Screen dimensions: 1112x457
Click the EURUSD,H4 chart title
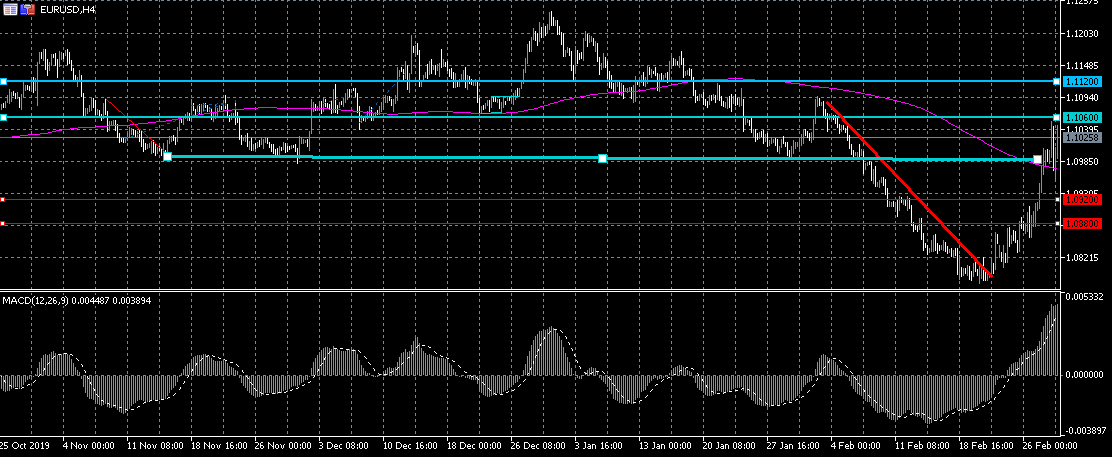(68, 11)
